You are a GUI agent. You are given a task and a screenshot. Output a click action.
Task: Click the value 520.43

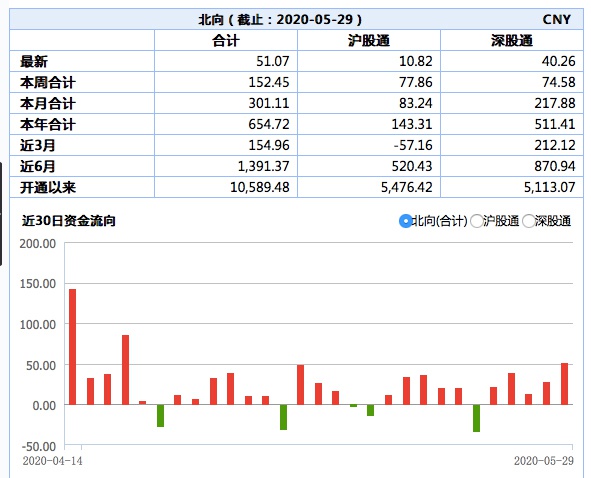[412, 166]
